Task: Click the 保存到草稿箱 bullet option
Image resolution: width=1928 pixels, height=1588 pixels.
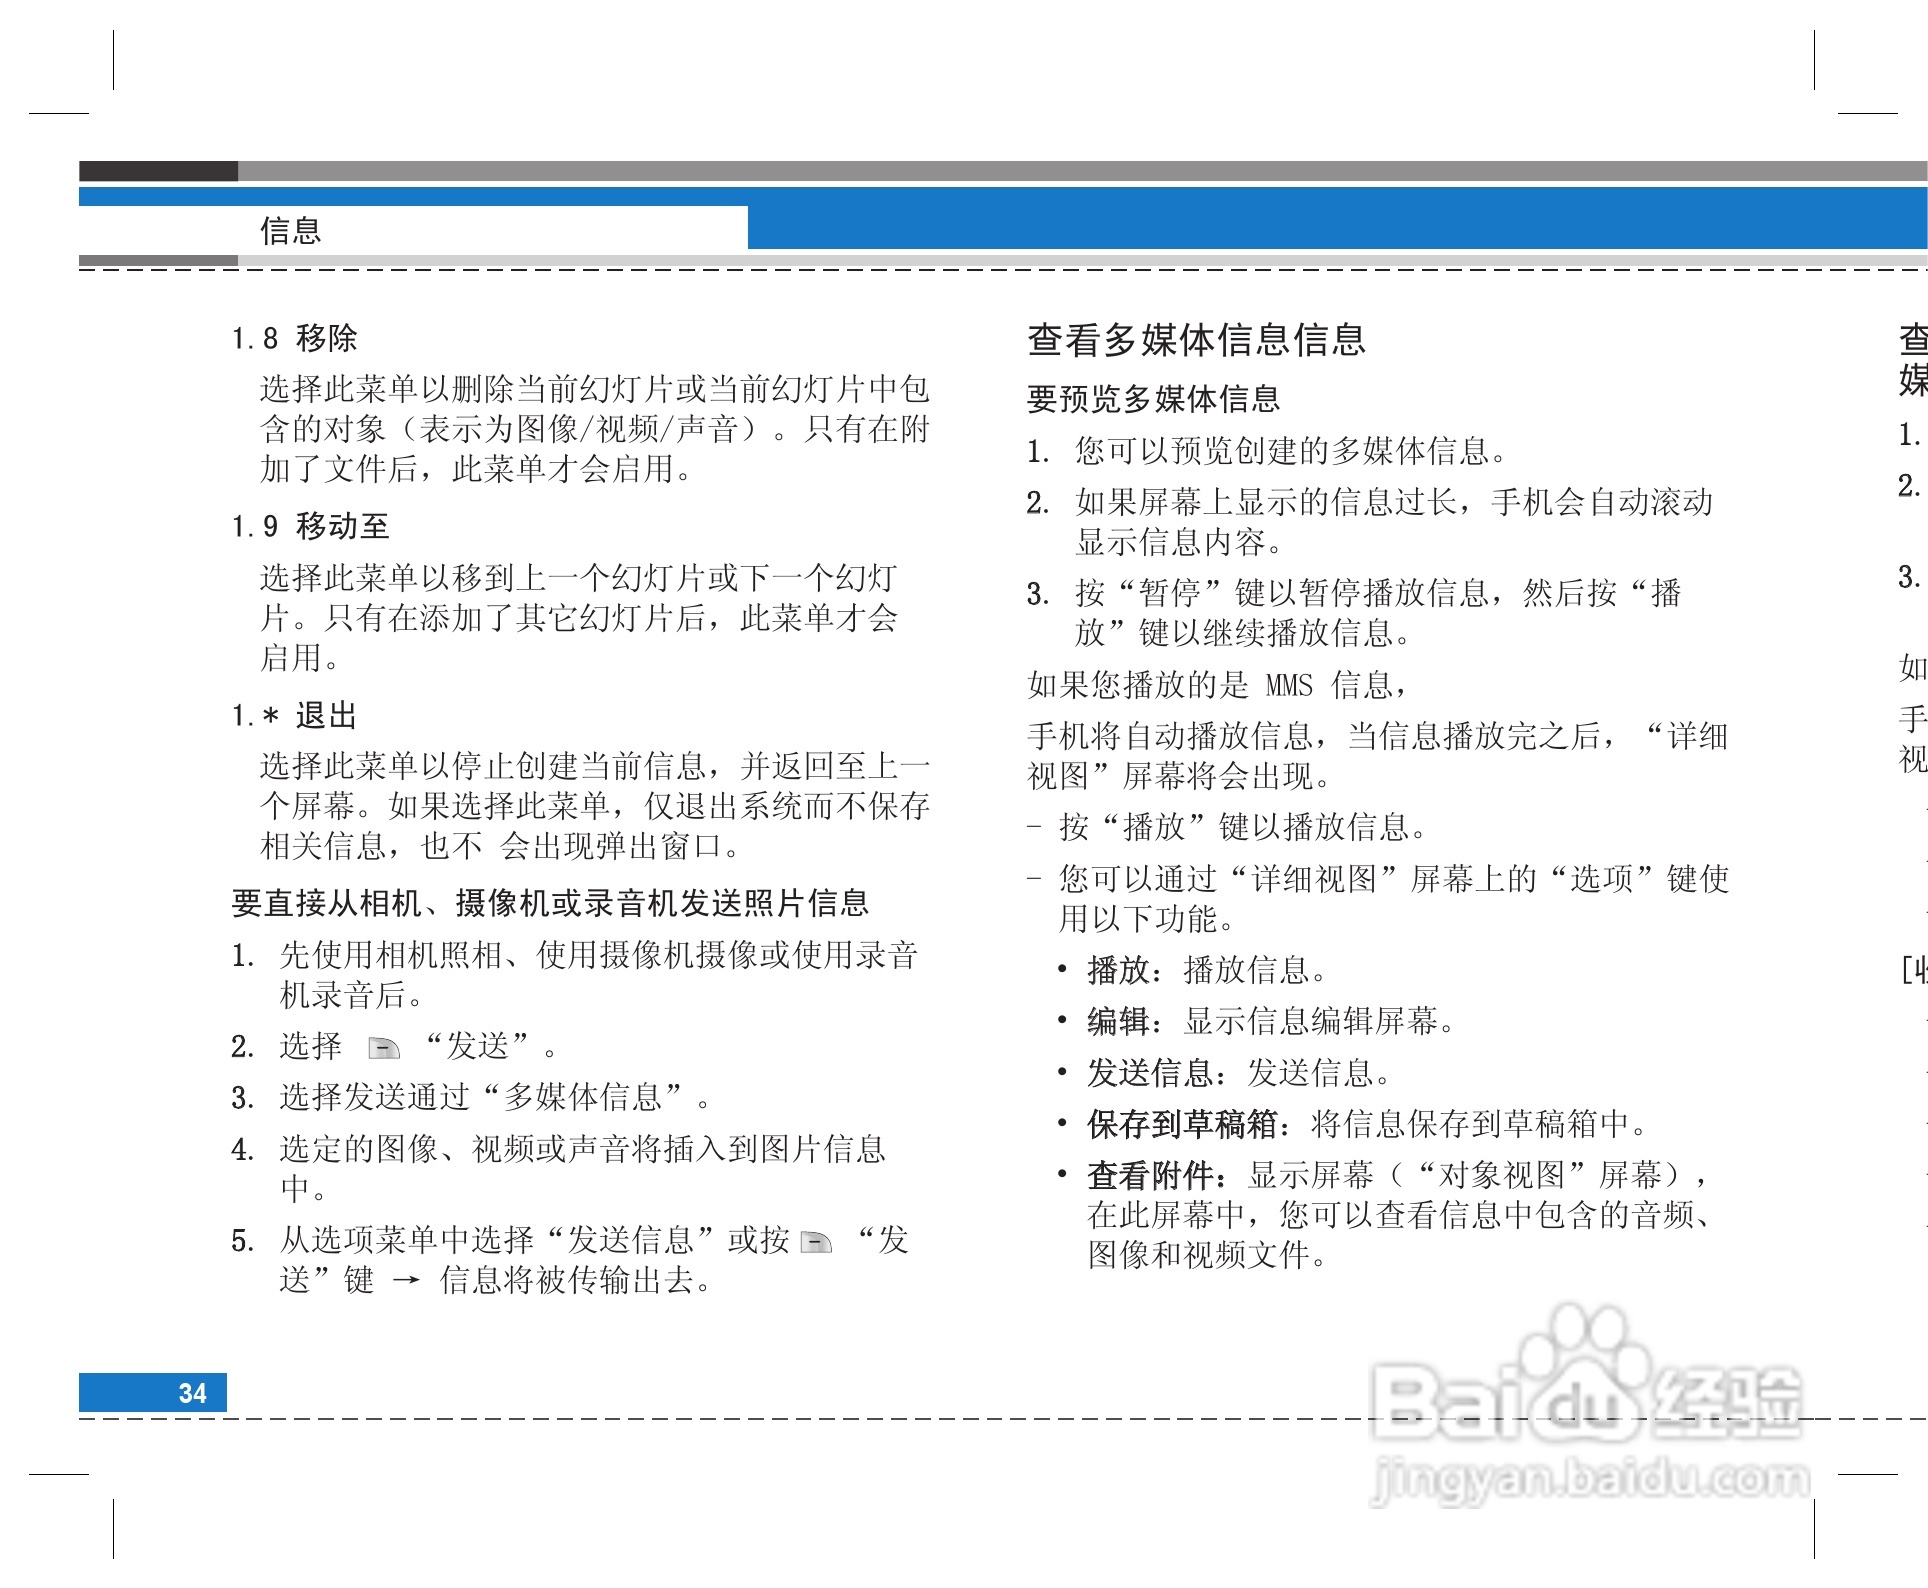Action: point(1182,1124)
